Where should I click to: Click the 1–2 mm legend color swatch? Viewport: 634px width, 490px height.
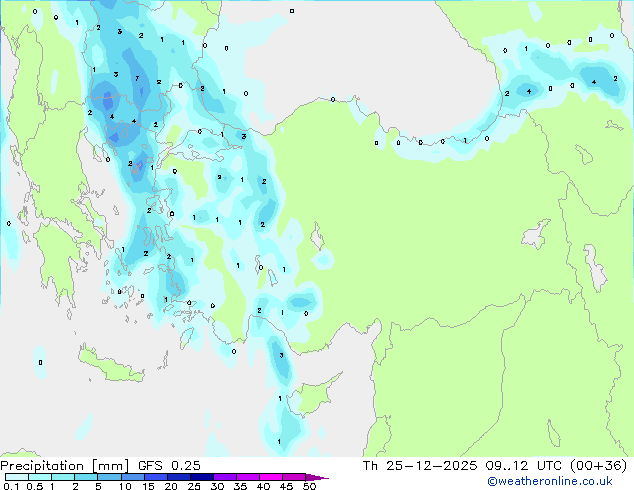(x=63, y=477)
